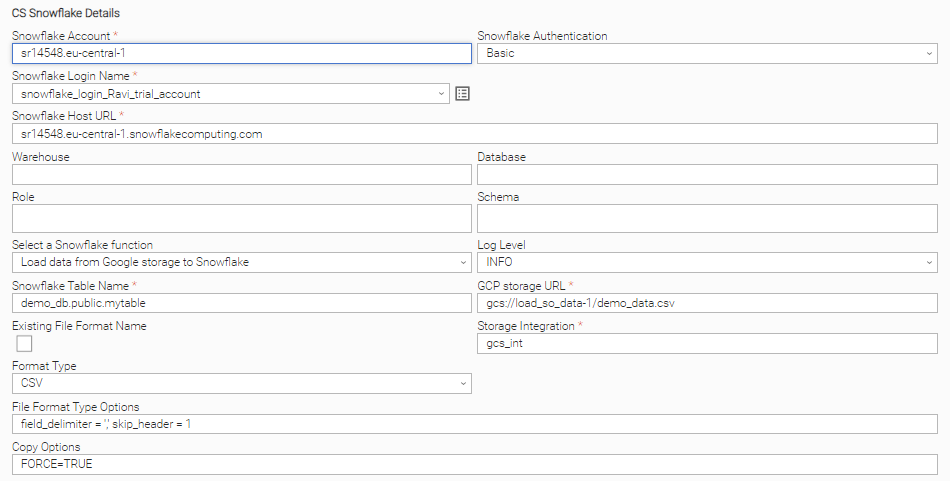This screenshot has width=950, height=481.
Task: Focus the Snowflake Host URL field
Action: pos(474,134)
